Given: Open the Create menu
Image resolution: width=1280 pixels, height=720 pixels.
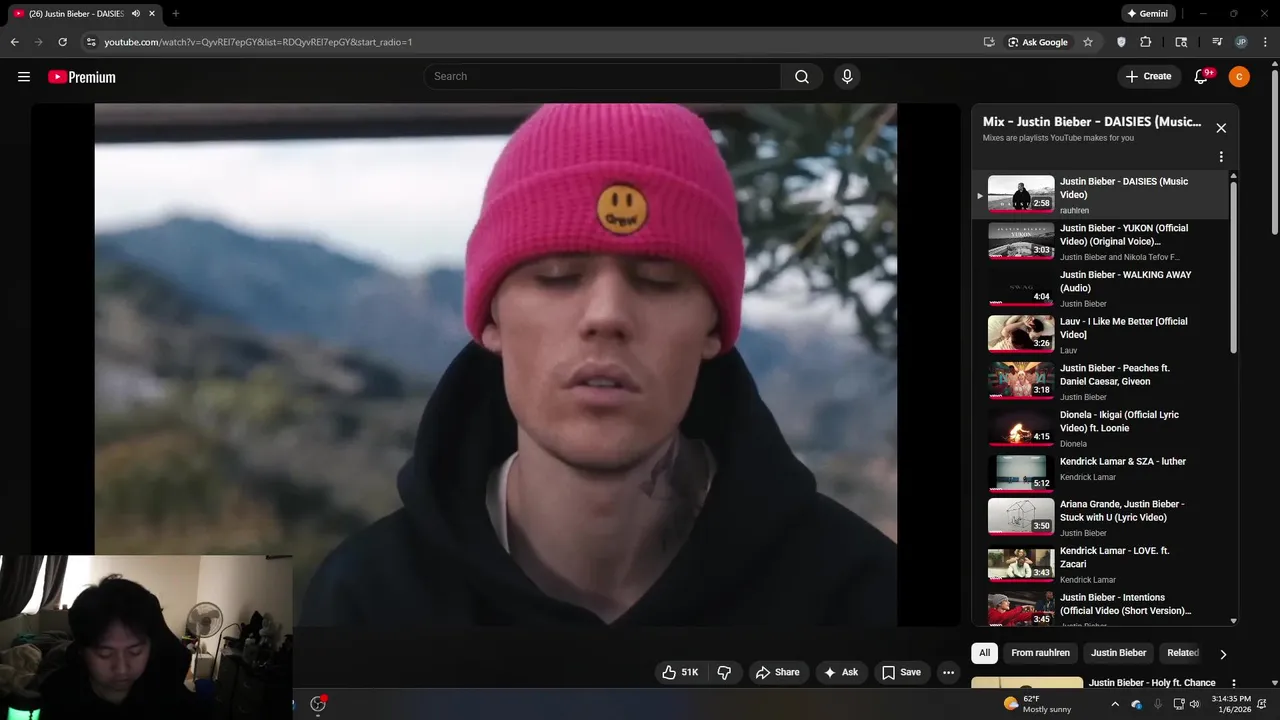Looking at the screenshot, I should (x=1148, y=76).
